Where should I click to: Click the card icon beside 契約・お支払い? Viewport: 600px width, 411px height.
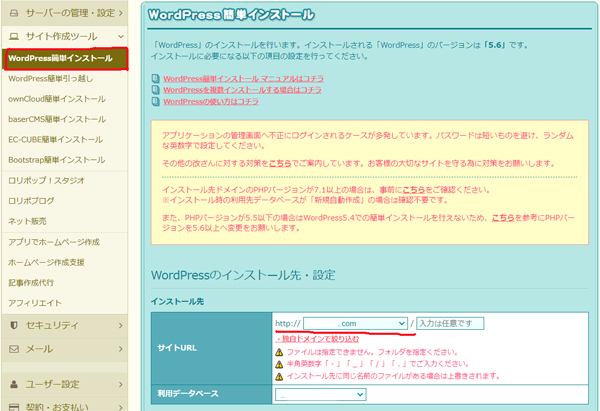pyautogui.click(x=14, y=407)
